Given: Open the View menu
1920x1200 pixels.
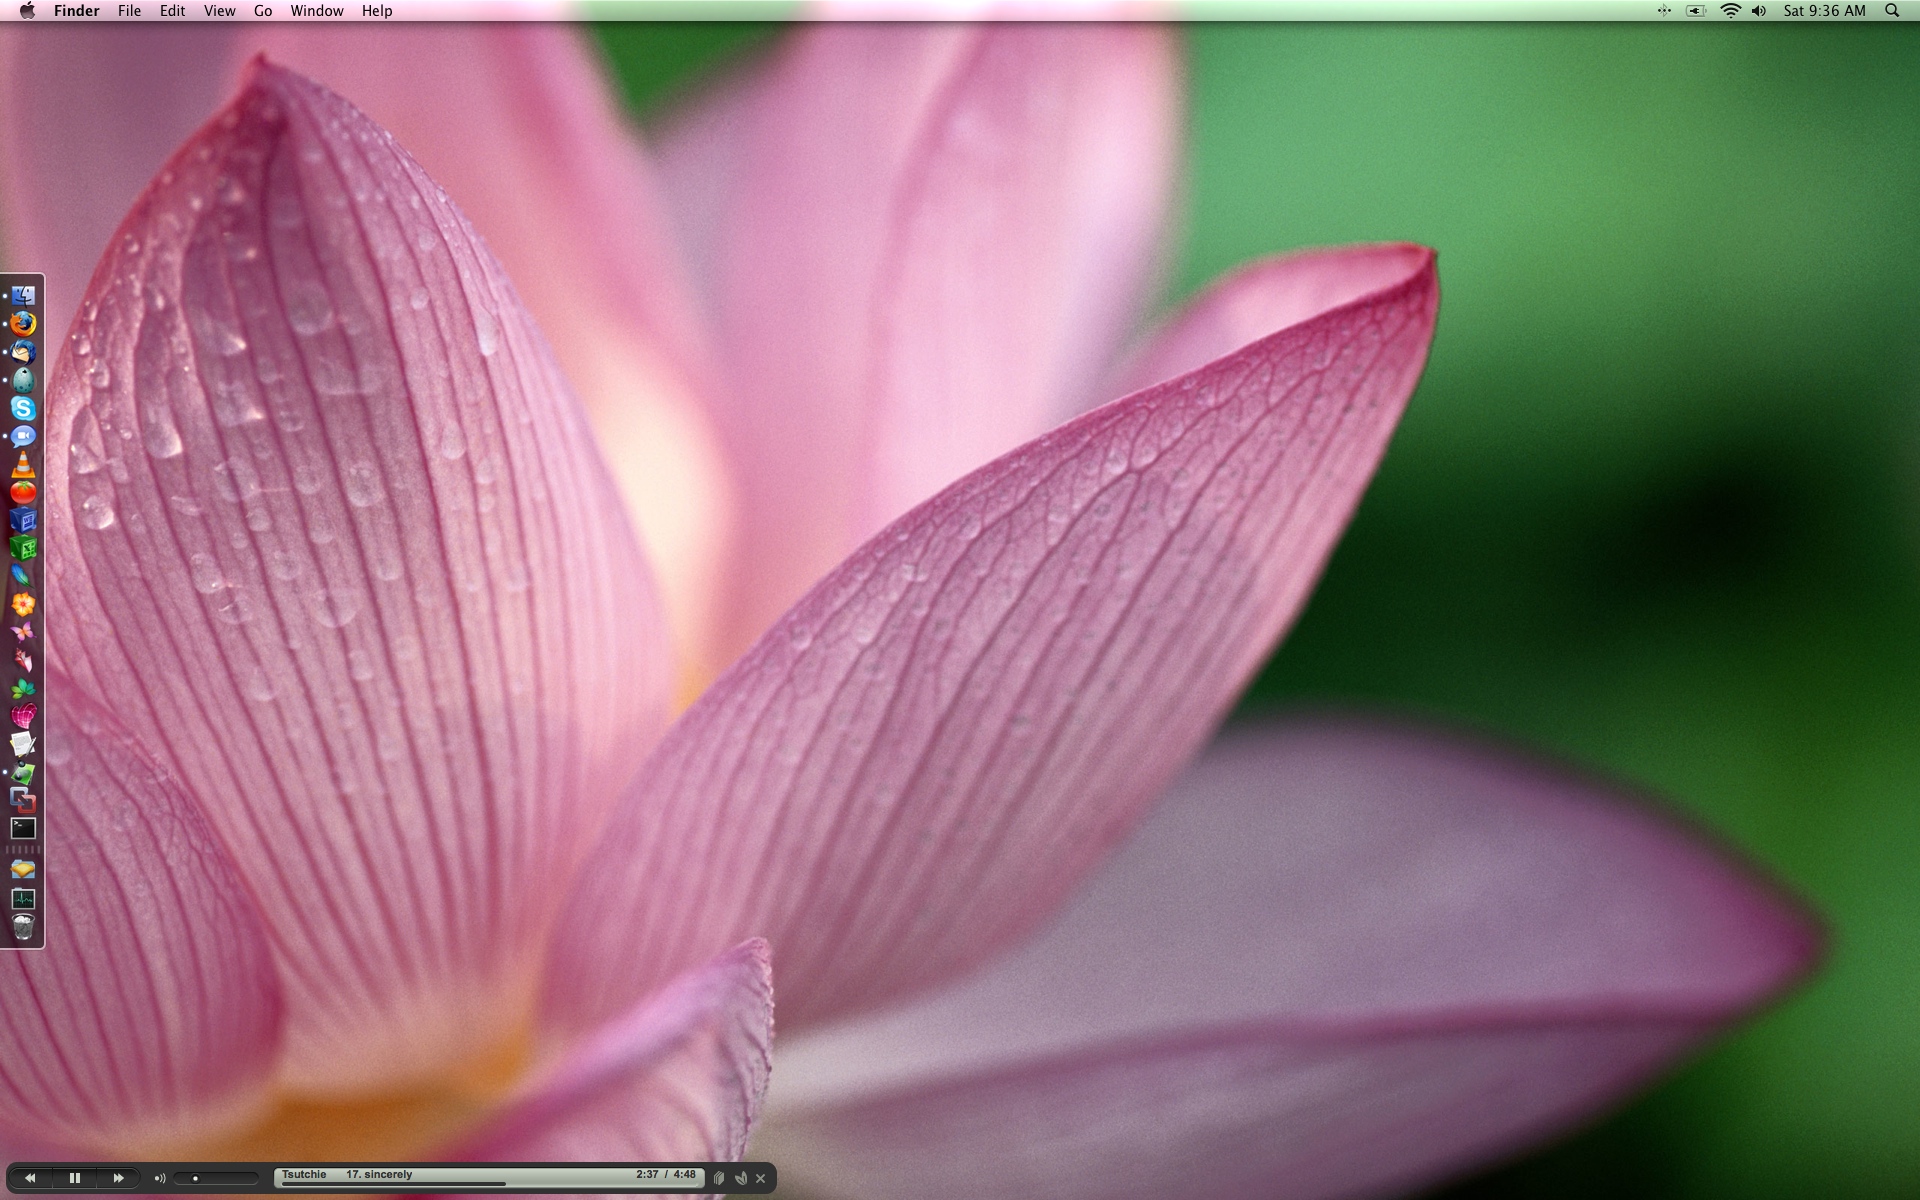Looking at the screenshot, I should 219,11.
